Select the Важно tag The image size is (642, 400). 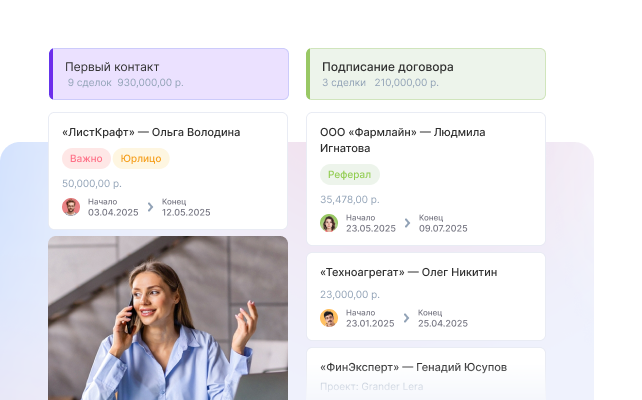tap(86, 158)
